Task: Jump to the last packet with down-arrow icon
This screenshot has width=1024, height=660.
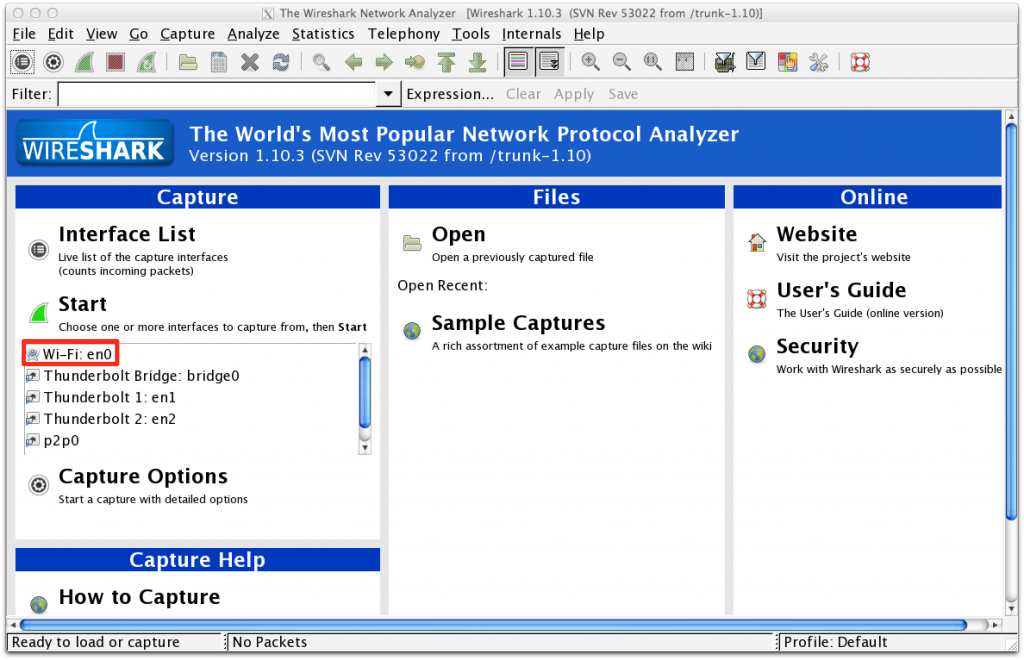Action: (478, 61)
